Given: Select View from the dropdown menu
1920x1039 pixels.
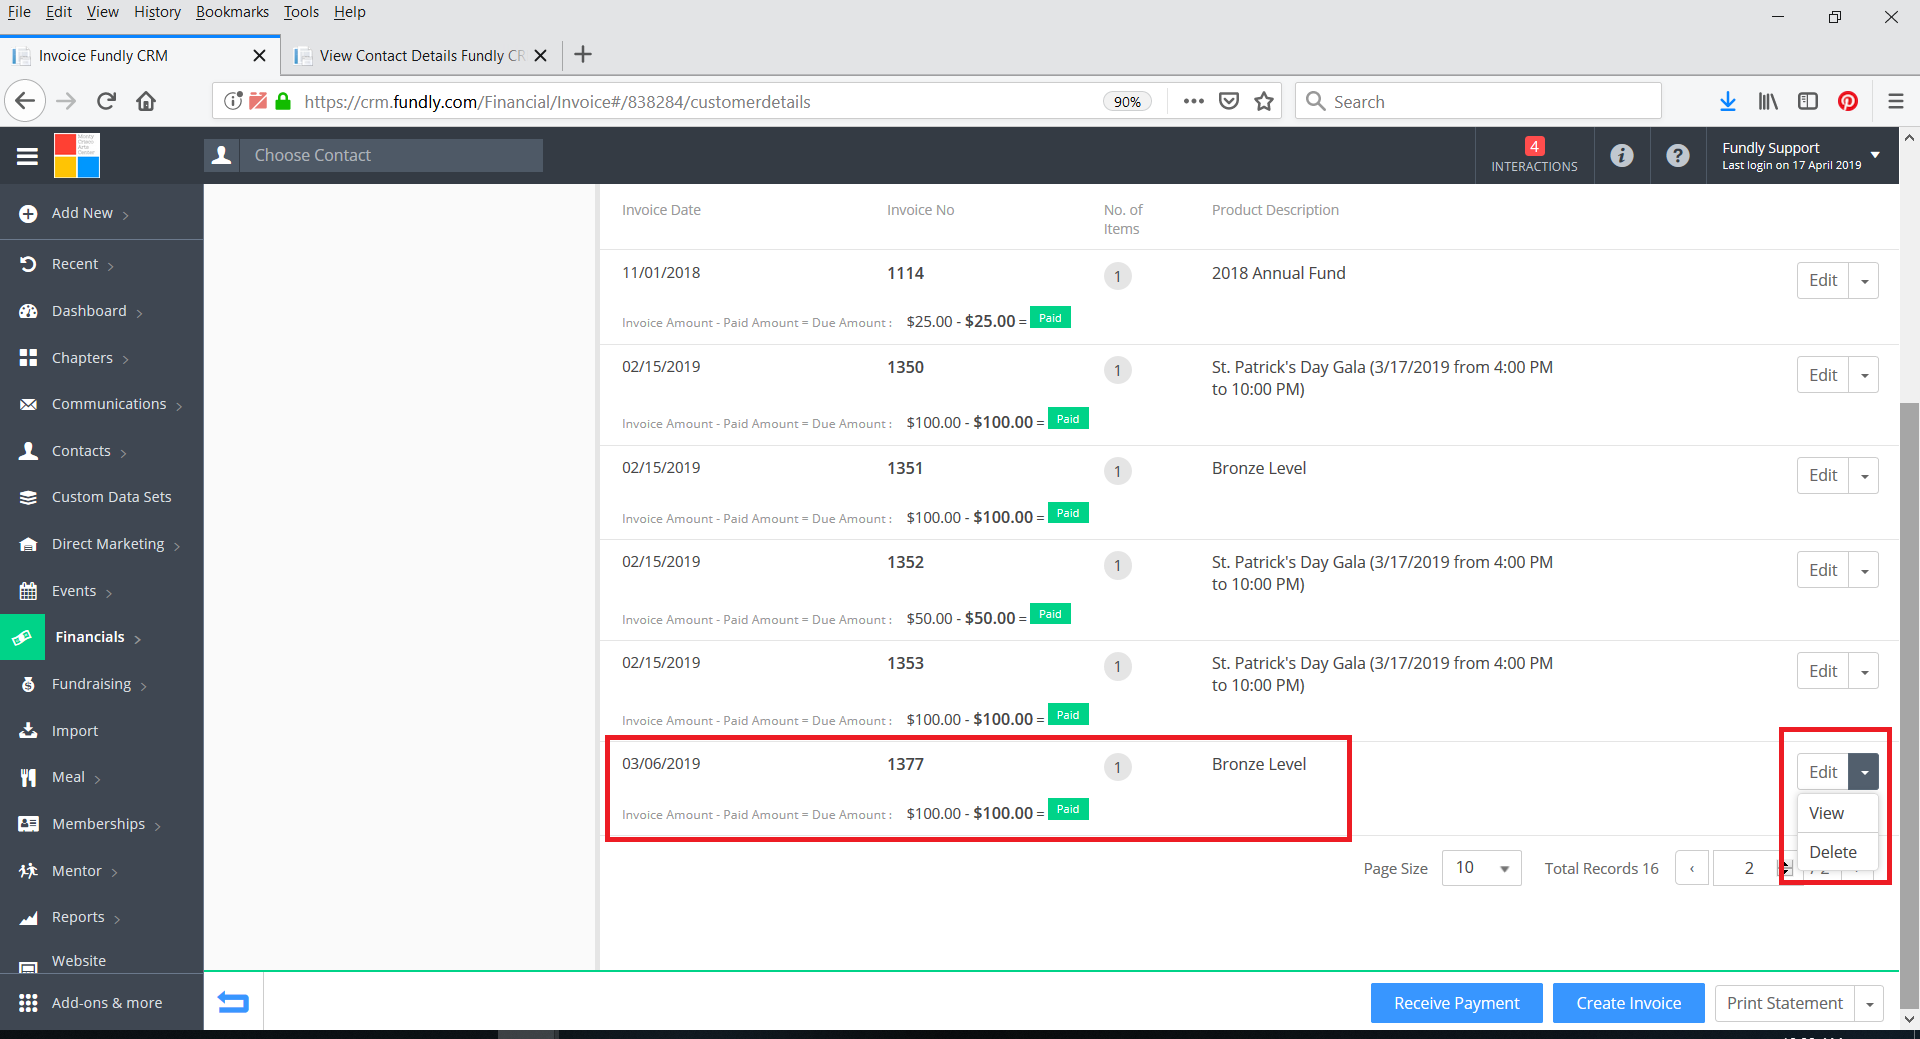Looking at the screenshot, I should coord(1837,813).
